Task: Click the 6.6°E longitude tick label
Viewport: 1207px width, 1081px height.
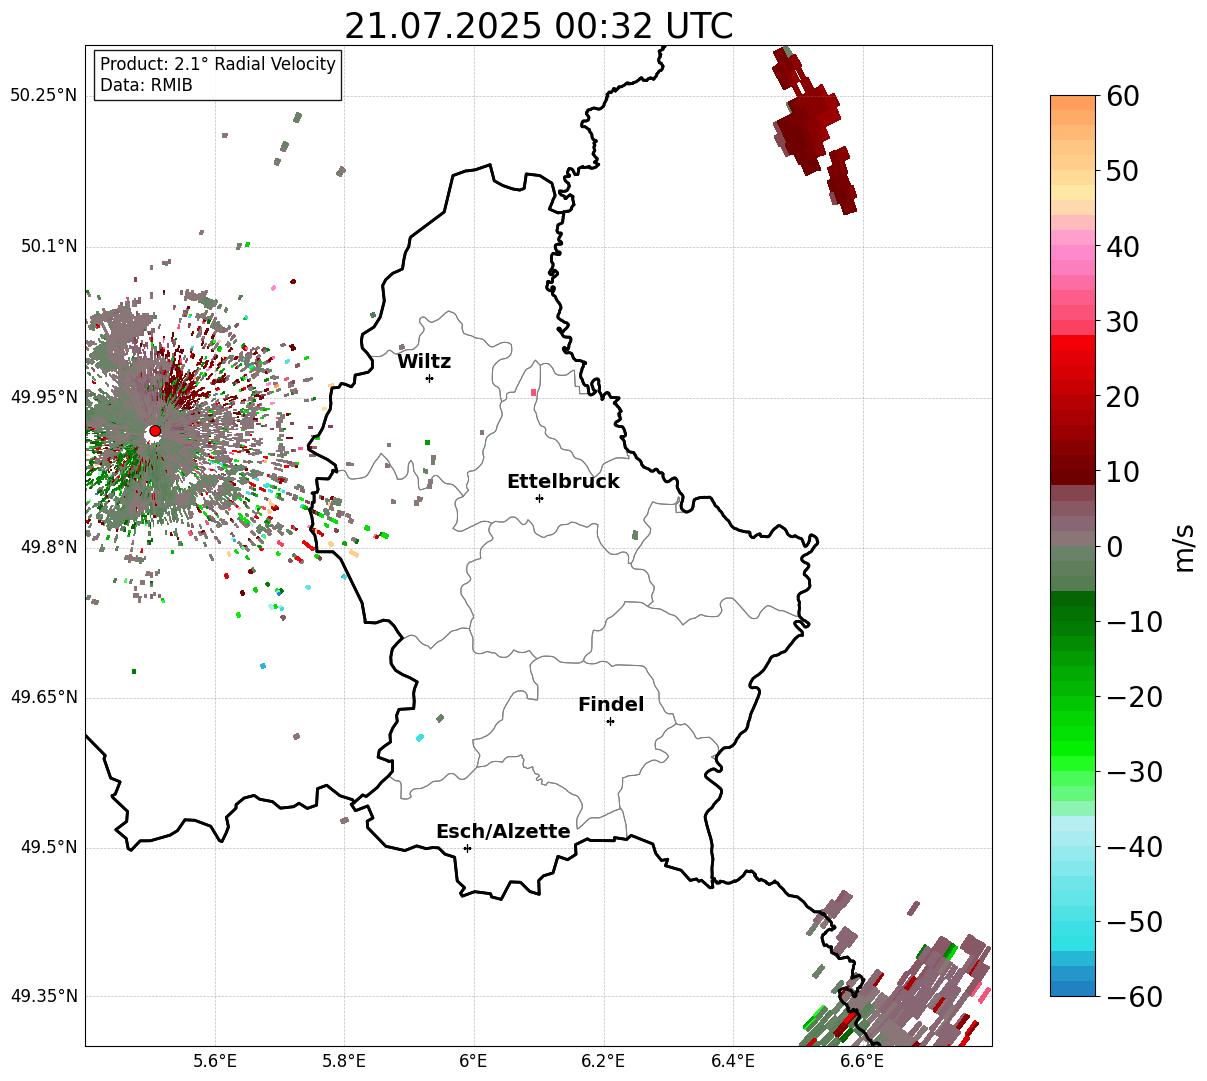Action: [x=862, y=1061]
